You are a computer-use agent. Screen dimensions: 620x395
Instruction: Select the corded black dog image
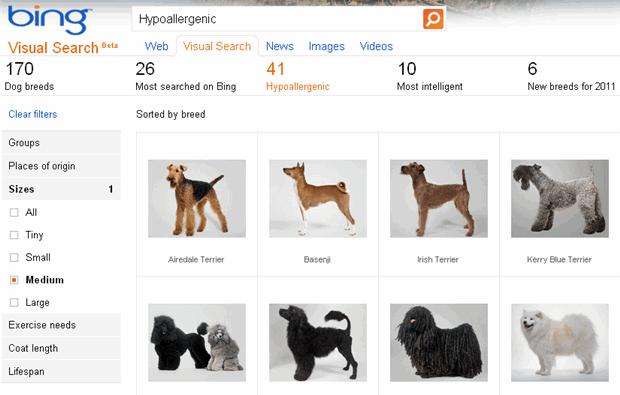coord(439,342)
